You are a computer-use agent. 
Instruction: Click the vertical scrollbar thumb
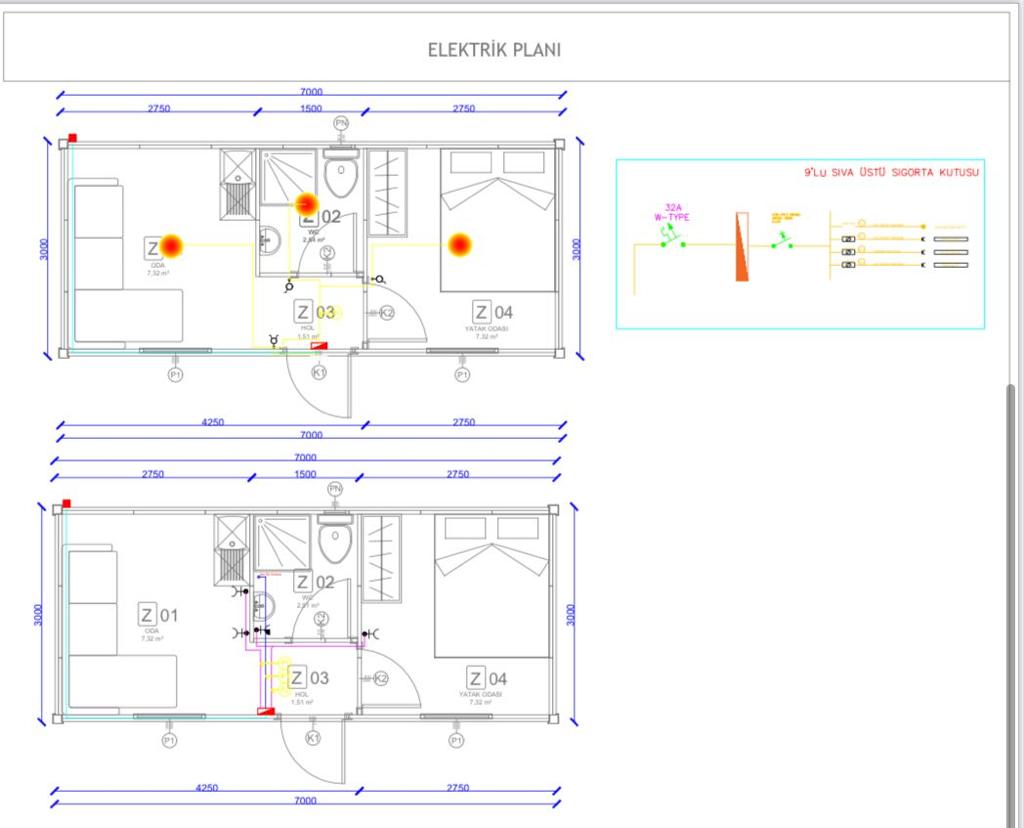tap(1010, 600)
